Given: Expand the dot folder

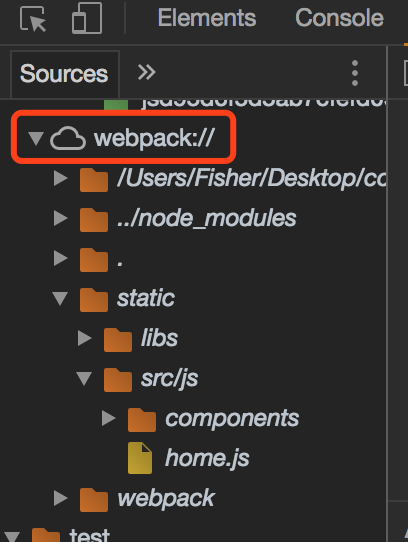Looking at the screenshot, I should [61, 258].
